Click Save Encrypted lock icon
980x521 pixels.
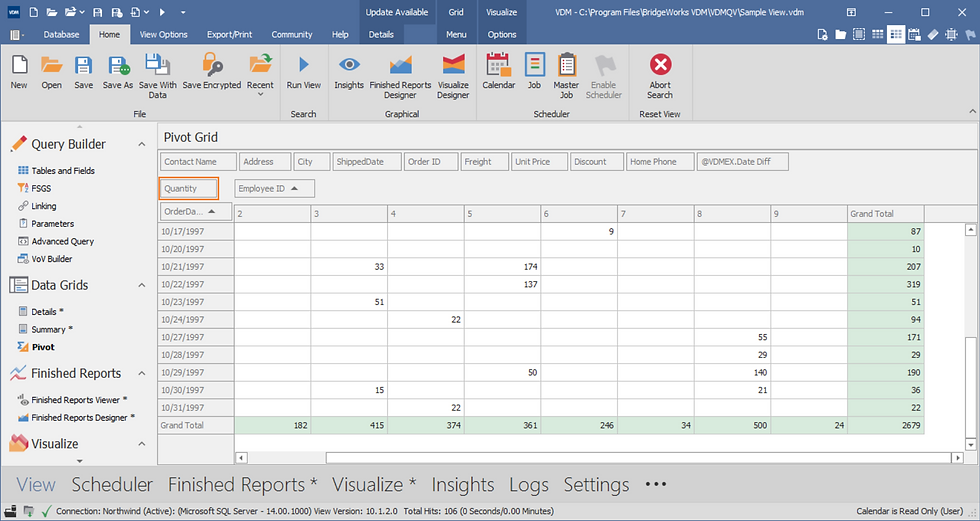click(x=212, y=72)
